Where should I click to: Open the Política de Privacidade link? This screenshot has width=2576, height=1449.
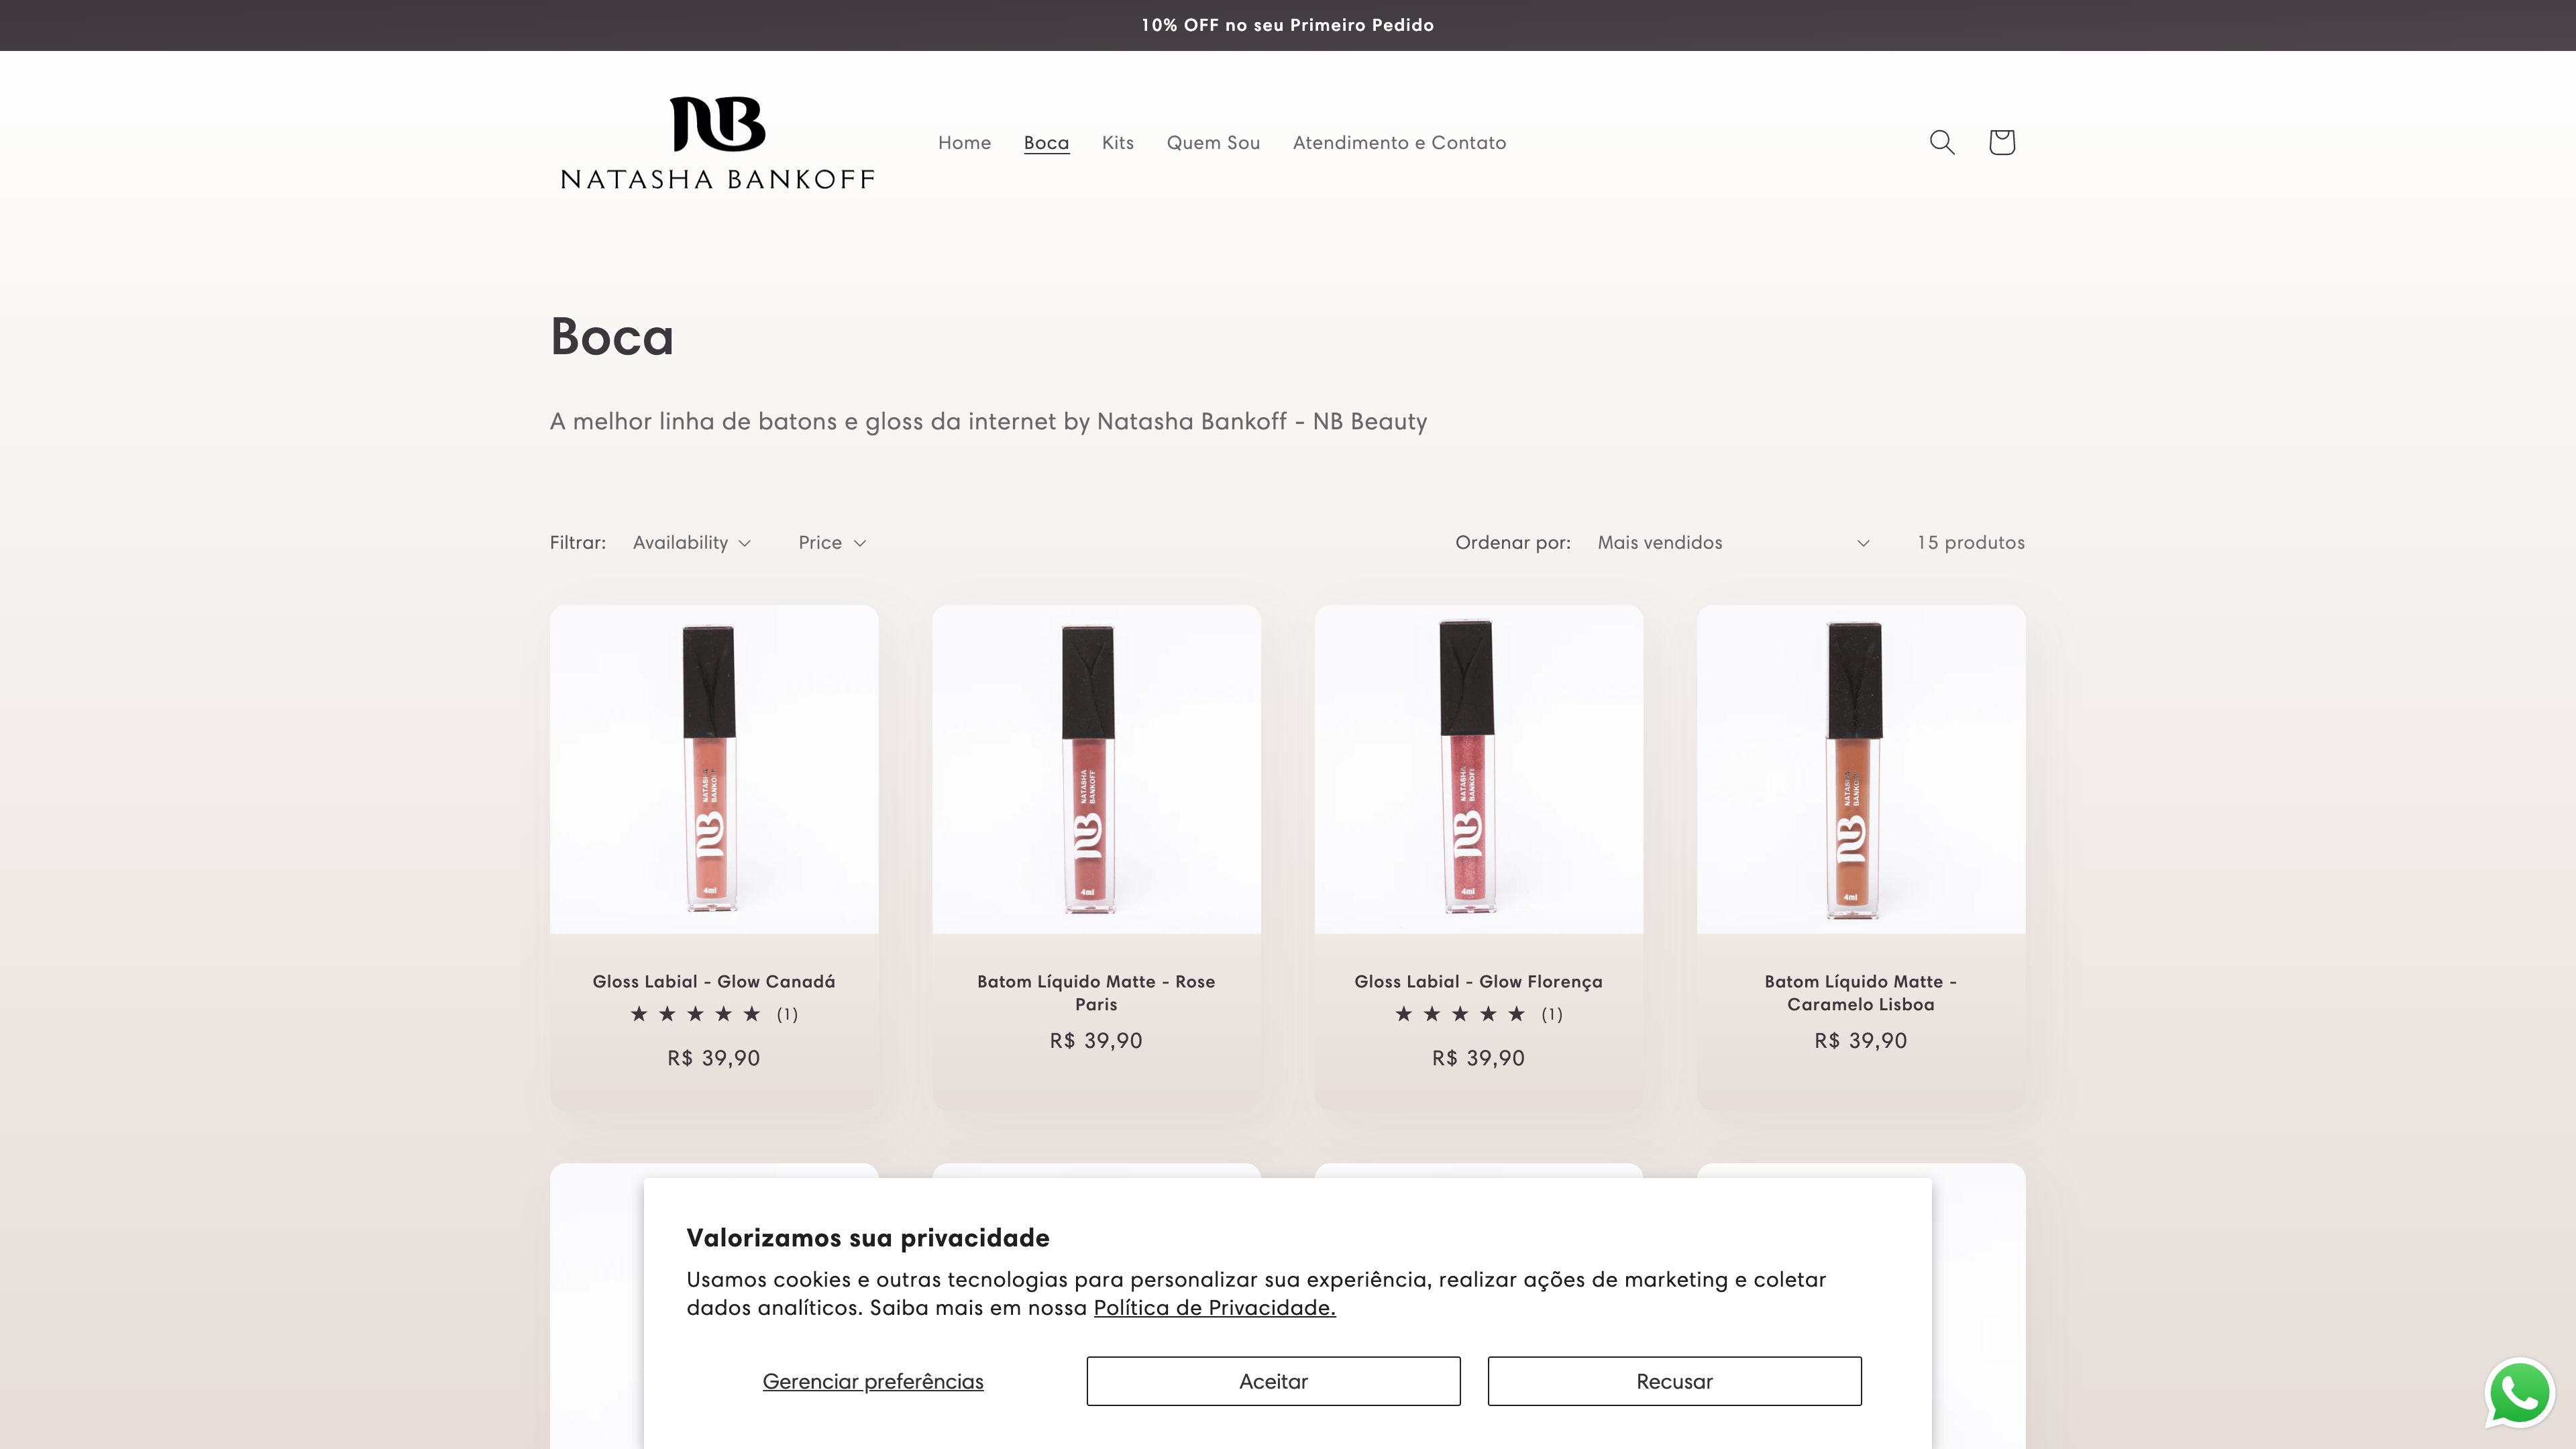(1214, 1307)
